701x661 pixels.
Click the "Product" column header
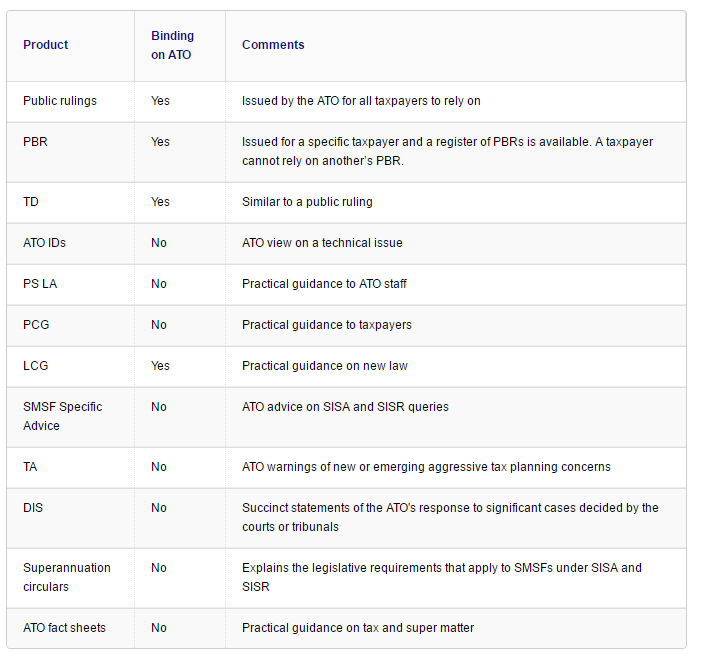(x=46, y=45)
